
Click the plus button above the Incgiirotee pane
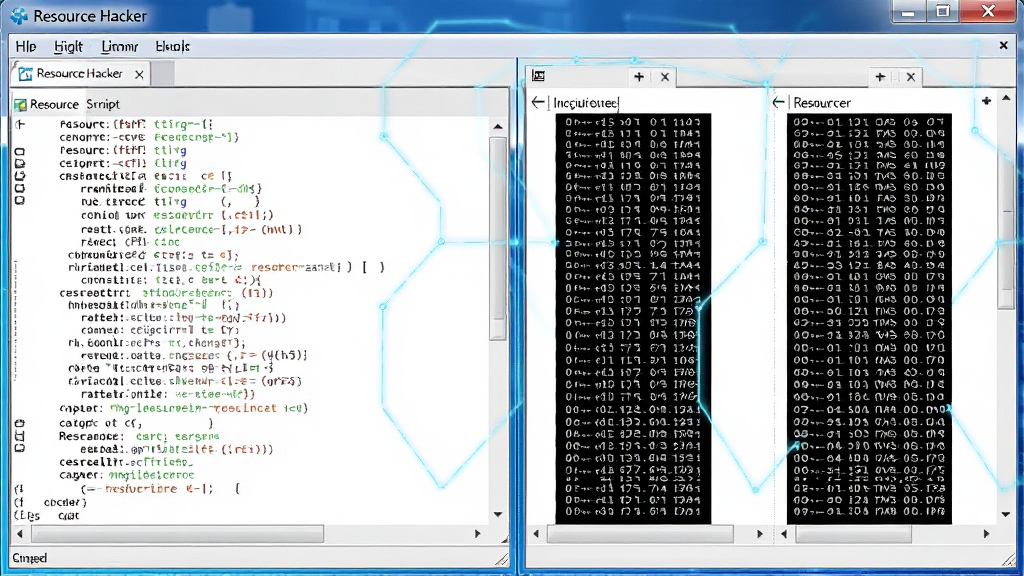[x=639, y=77]
